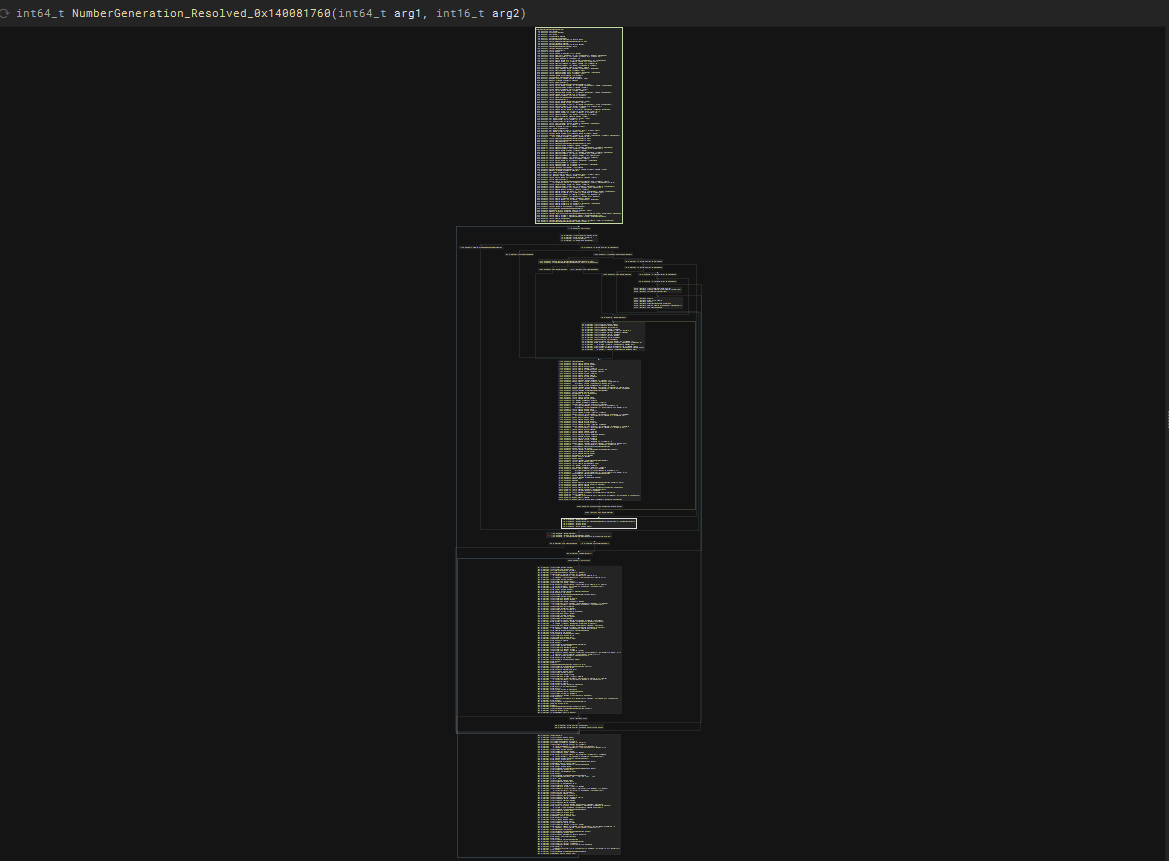Click the medium block above the central block
1169x861 pixels.
(x=612, y=336)
